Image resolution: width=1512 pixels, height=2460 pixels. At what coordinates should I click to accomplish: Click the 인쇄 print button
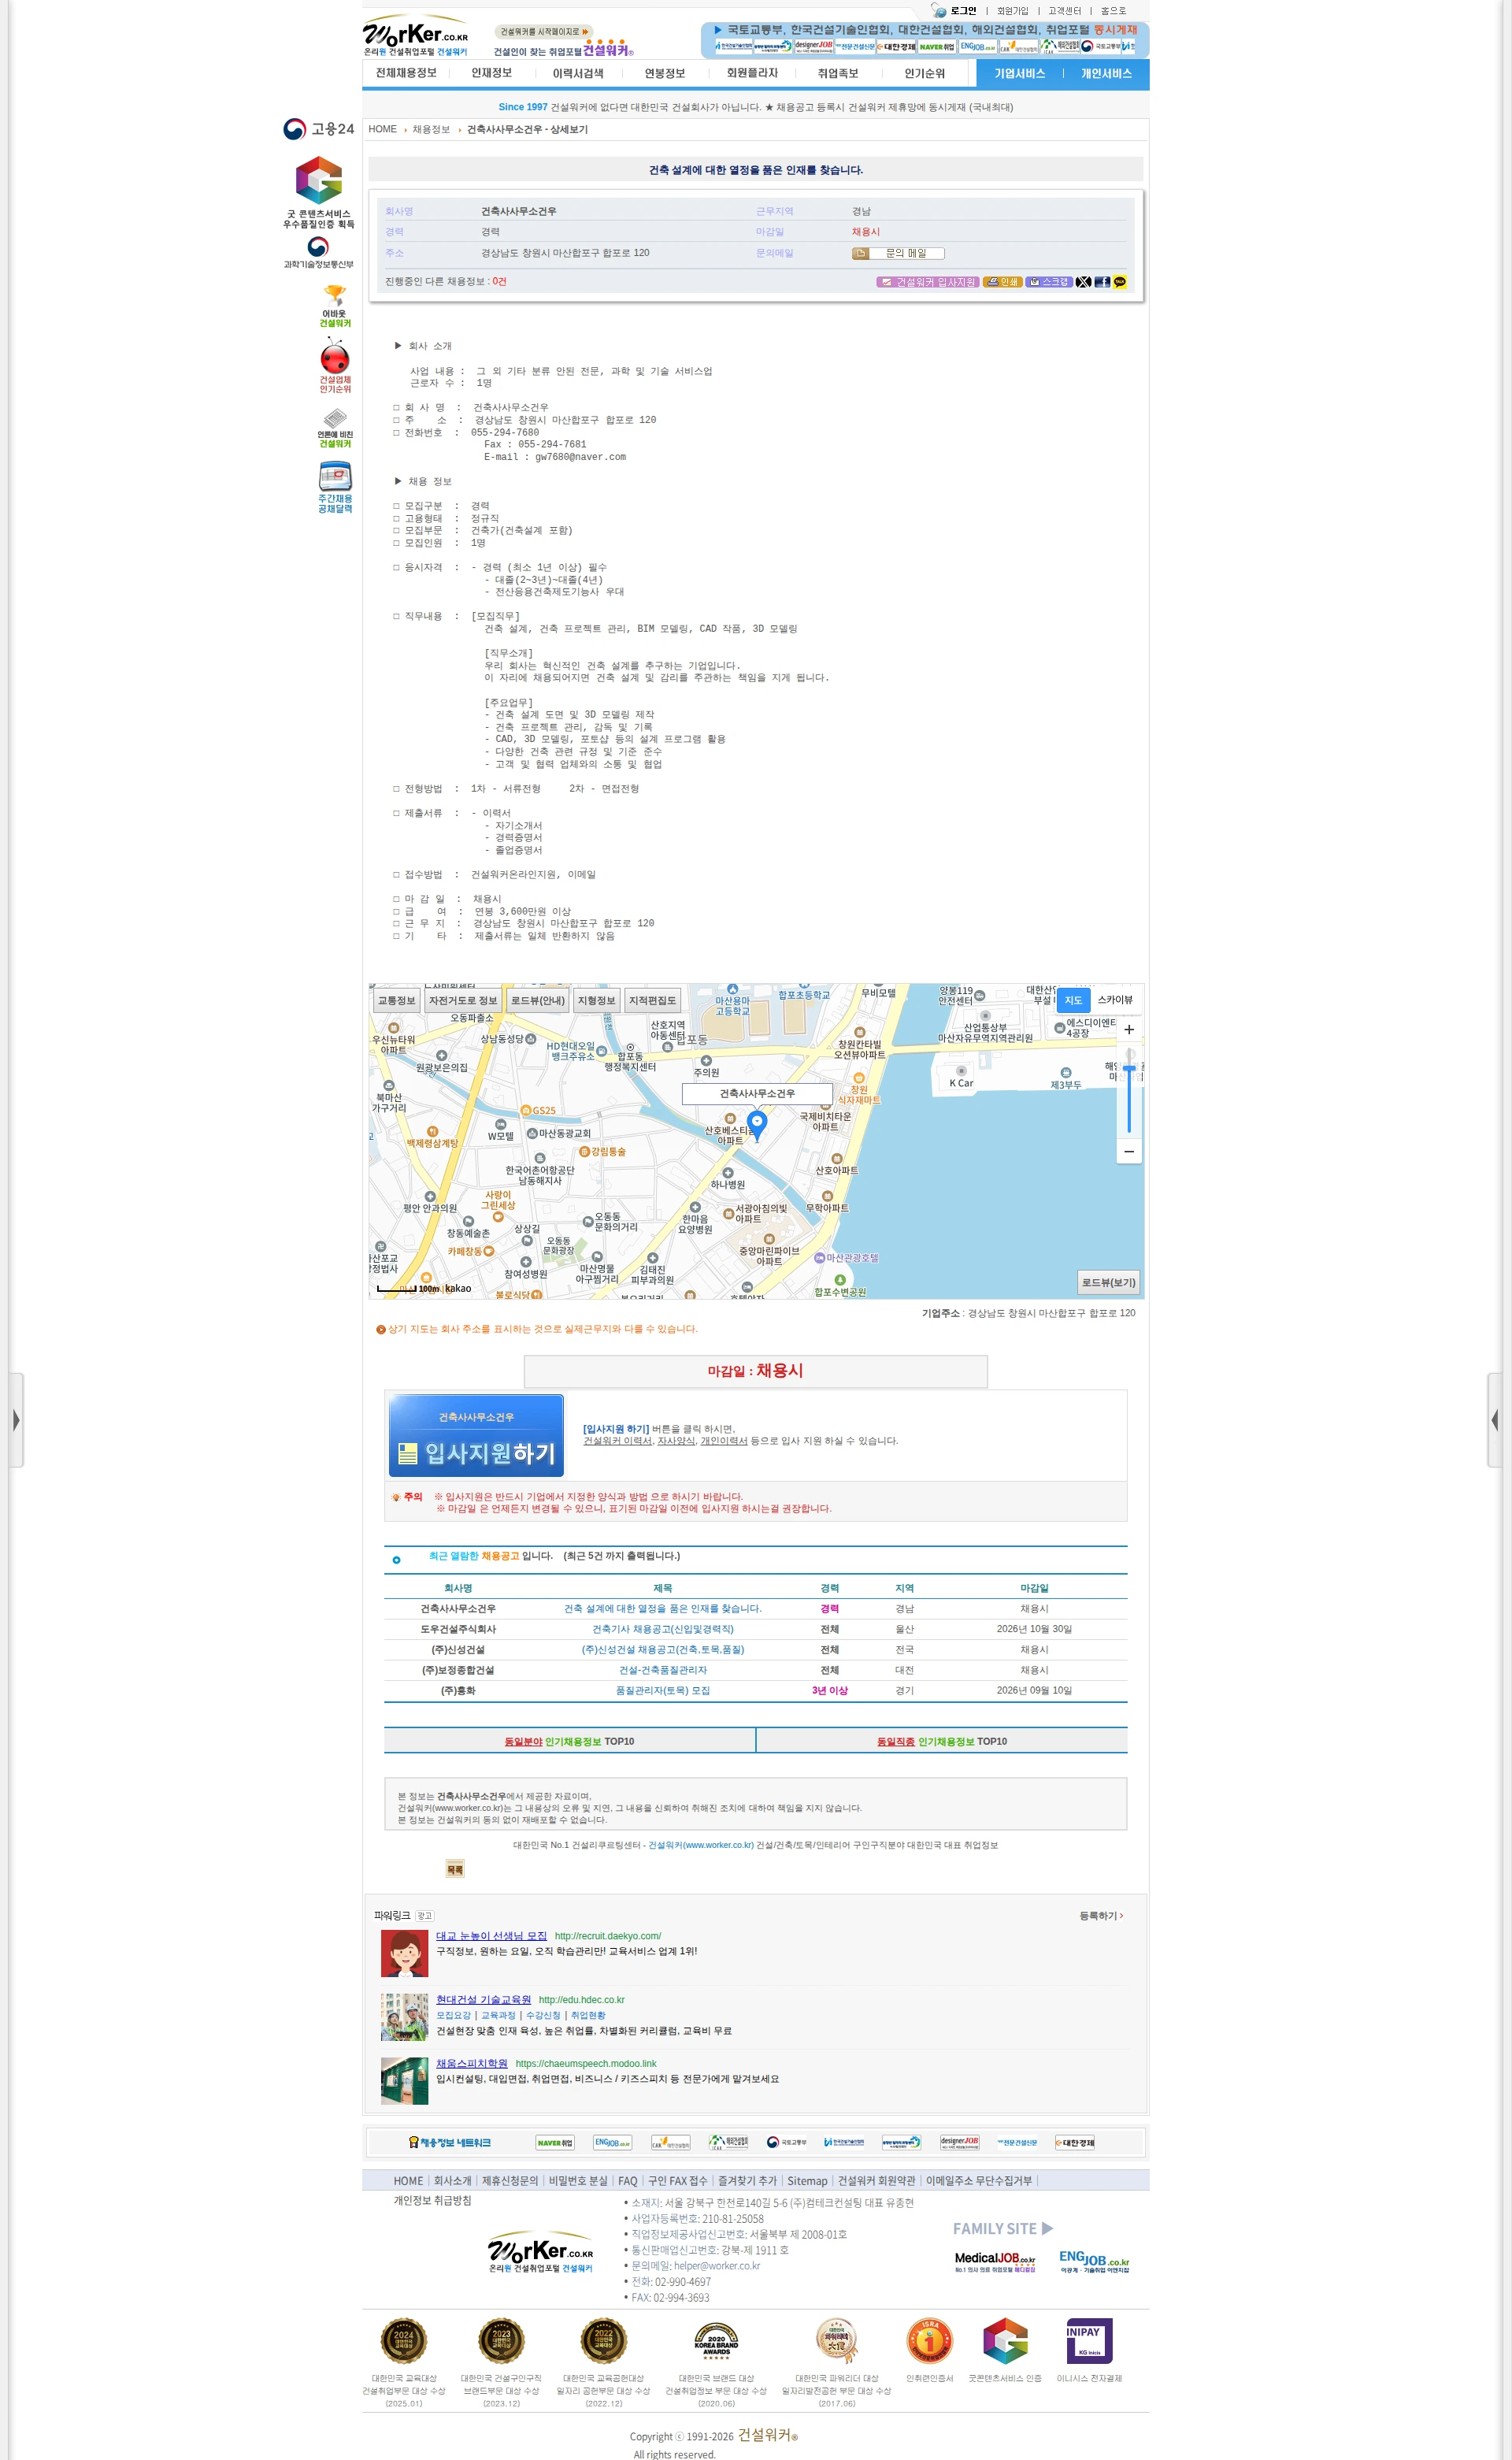tap(1002, 282)
